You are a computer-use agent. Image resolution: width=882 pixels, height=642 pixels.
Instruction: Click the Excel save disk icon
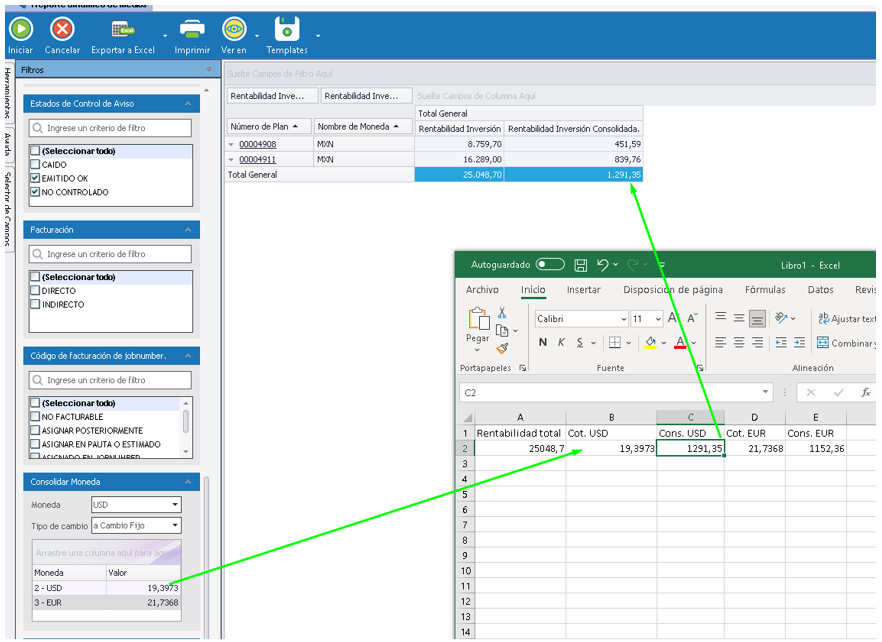click(x=581, y=265)
